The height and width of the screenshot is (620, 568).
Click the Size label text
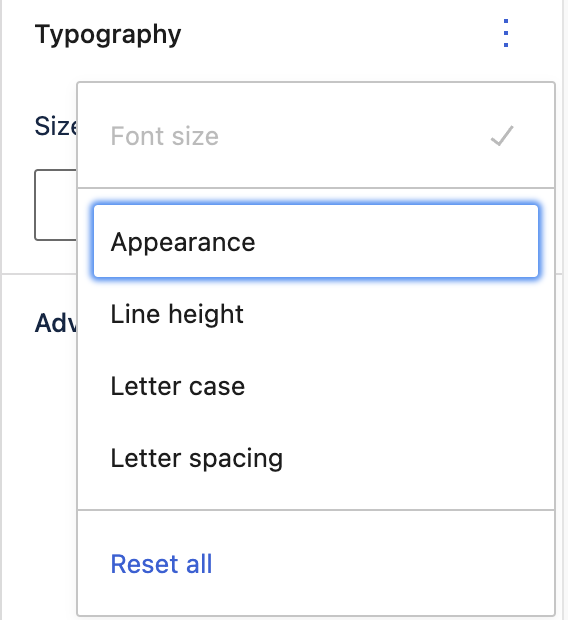55,126
